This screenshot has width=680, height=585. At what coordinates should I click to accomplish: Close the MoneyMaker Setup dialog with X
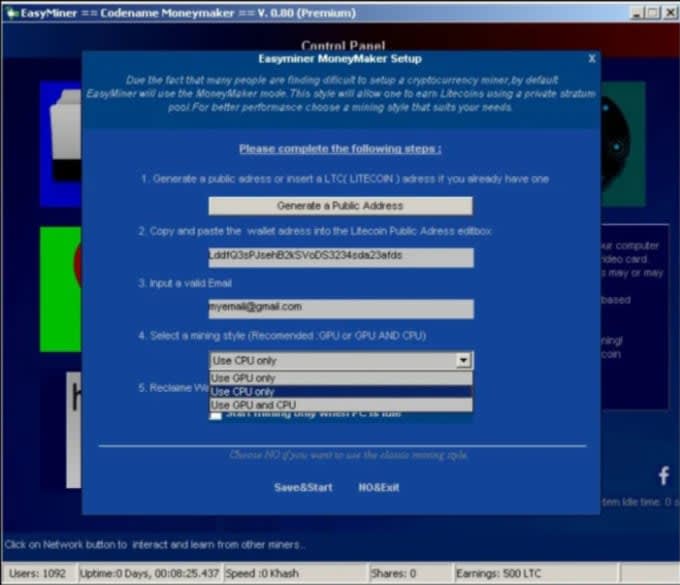pos(592,59)
